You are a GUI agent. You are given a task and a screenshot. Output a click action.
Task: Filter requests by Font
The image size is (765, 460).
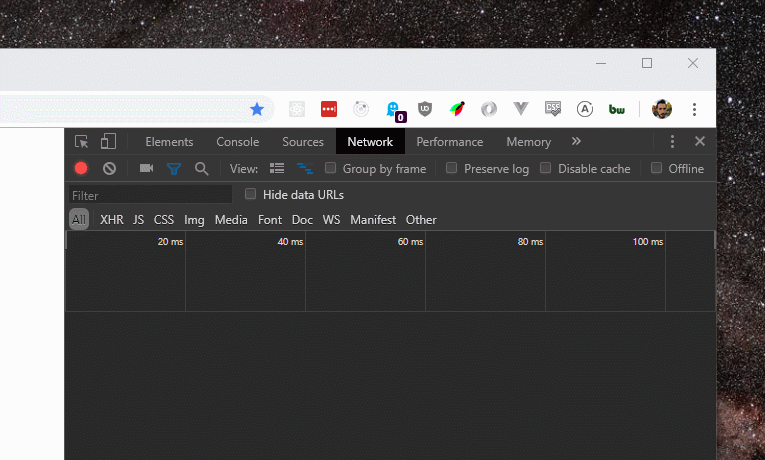coord(270,220)
